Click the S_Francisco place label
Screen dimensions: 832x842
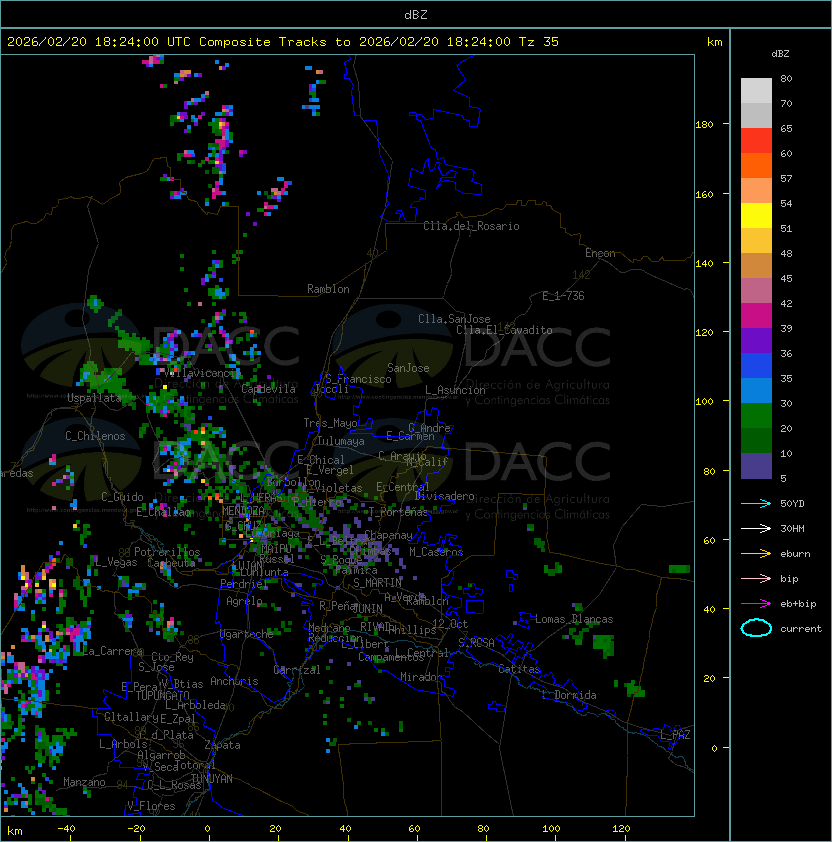pyautogui.click(x=358, y=379)
